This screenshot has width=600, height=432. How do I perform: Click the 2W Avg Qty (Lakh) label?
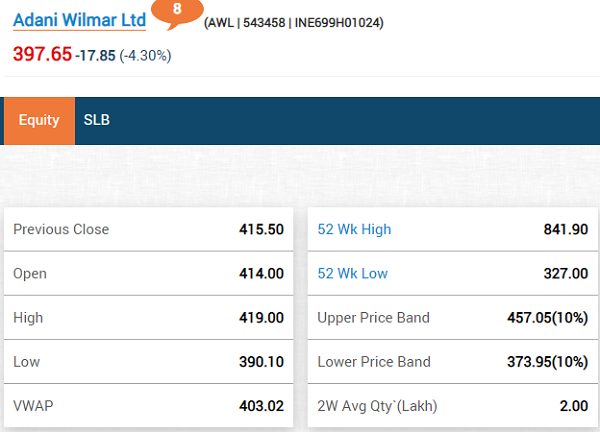click(377, 405)
